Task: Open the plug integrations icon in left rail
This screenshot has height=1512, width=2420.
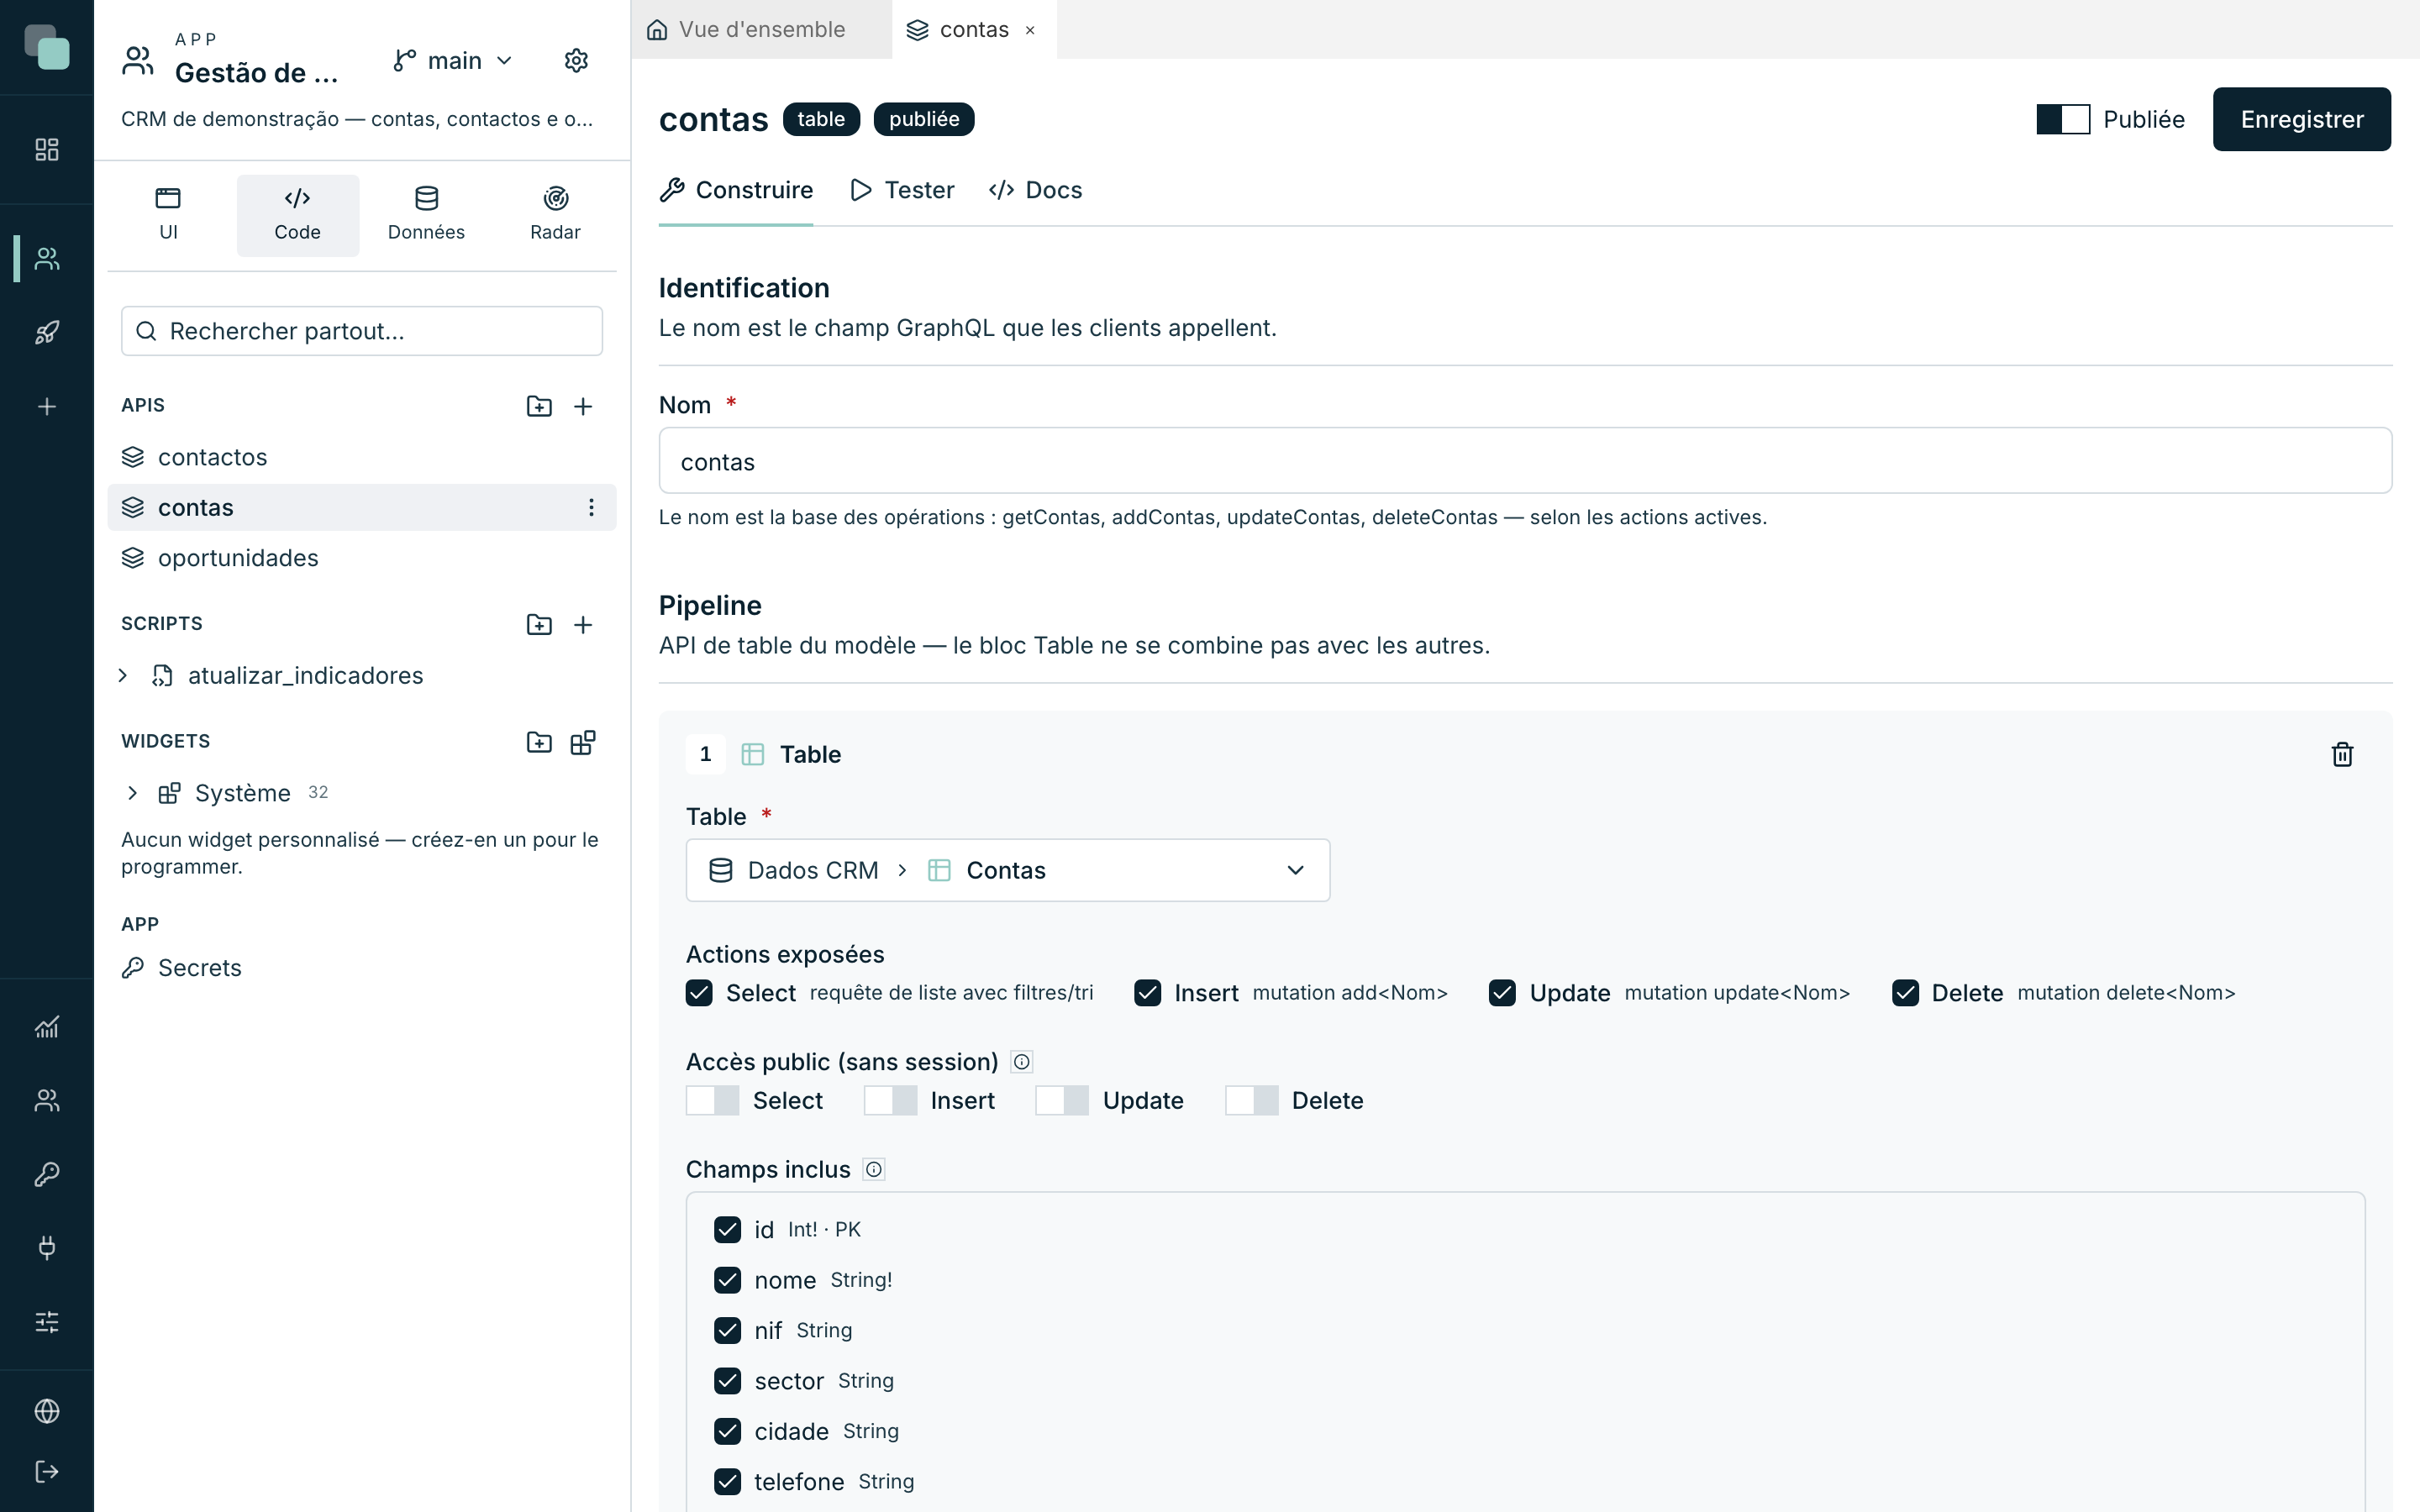Action: coord(47,1247)
